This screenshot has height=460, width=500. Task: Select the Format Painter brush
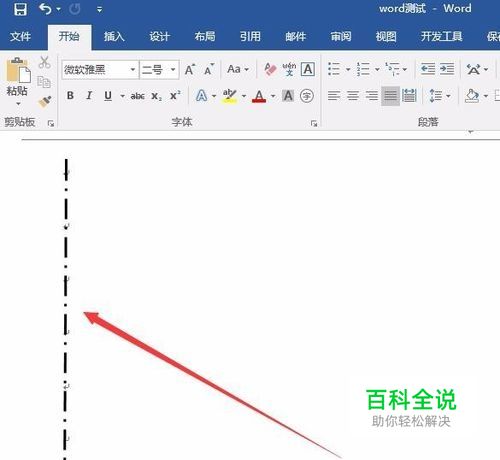point(44,102)
